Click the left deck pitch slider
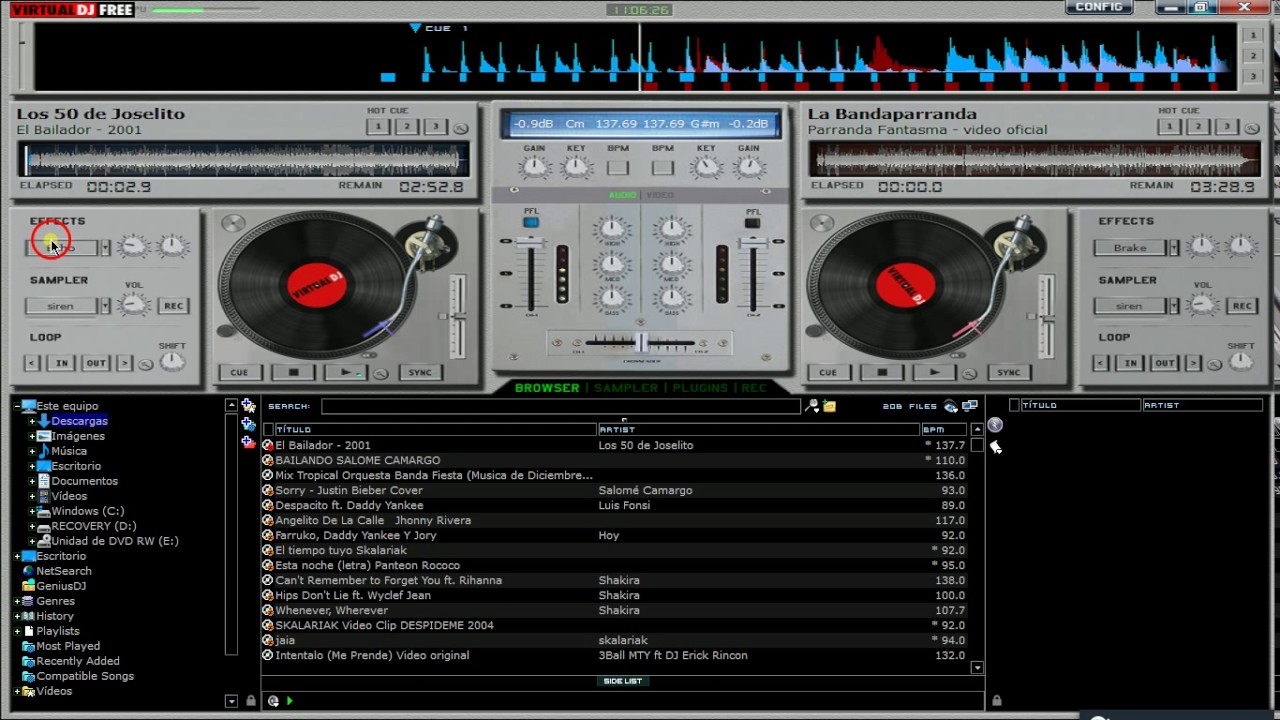 [x=458, y=316]
